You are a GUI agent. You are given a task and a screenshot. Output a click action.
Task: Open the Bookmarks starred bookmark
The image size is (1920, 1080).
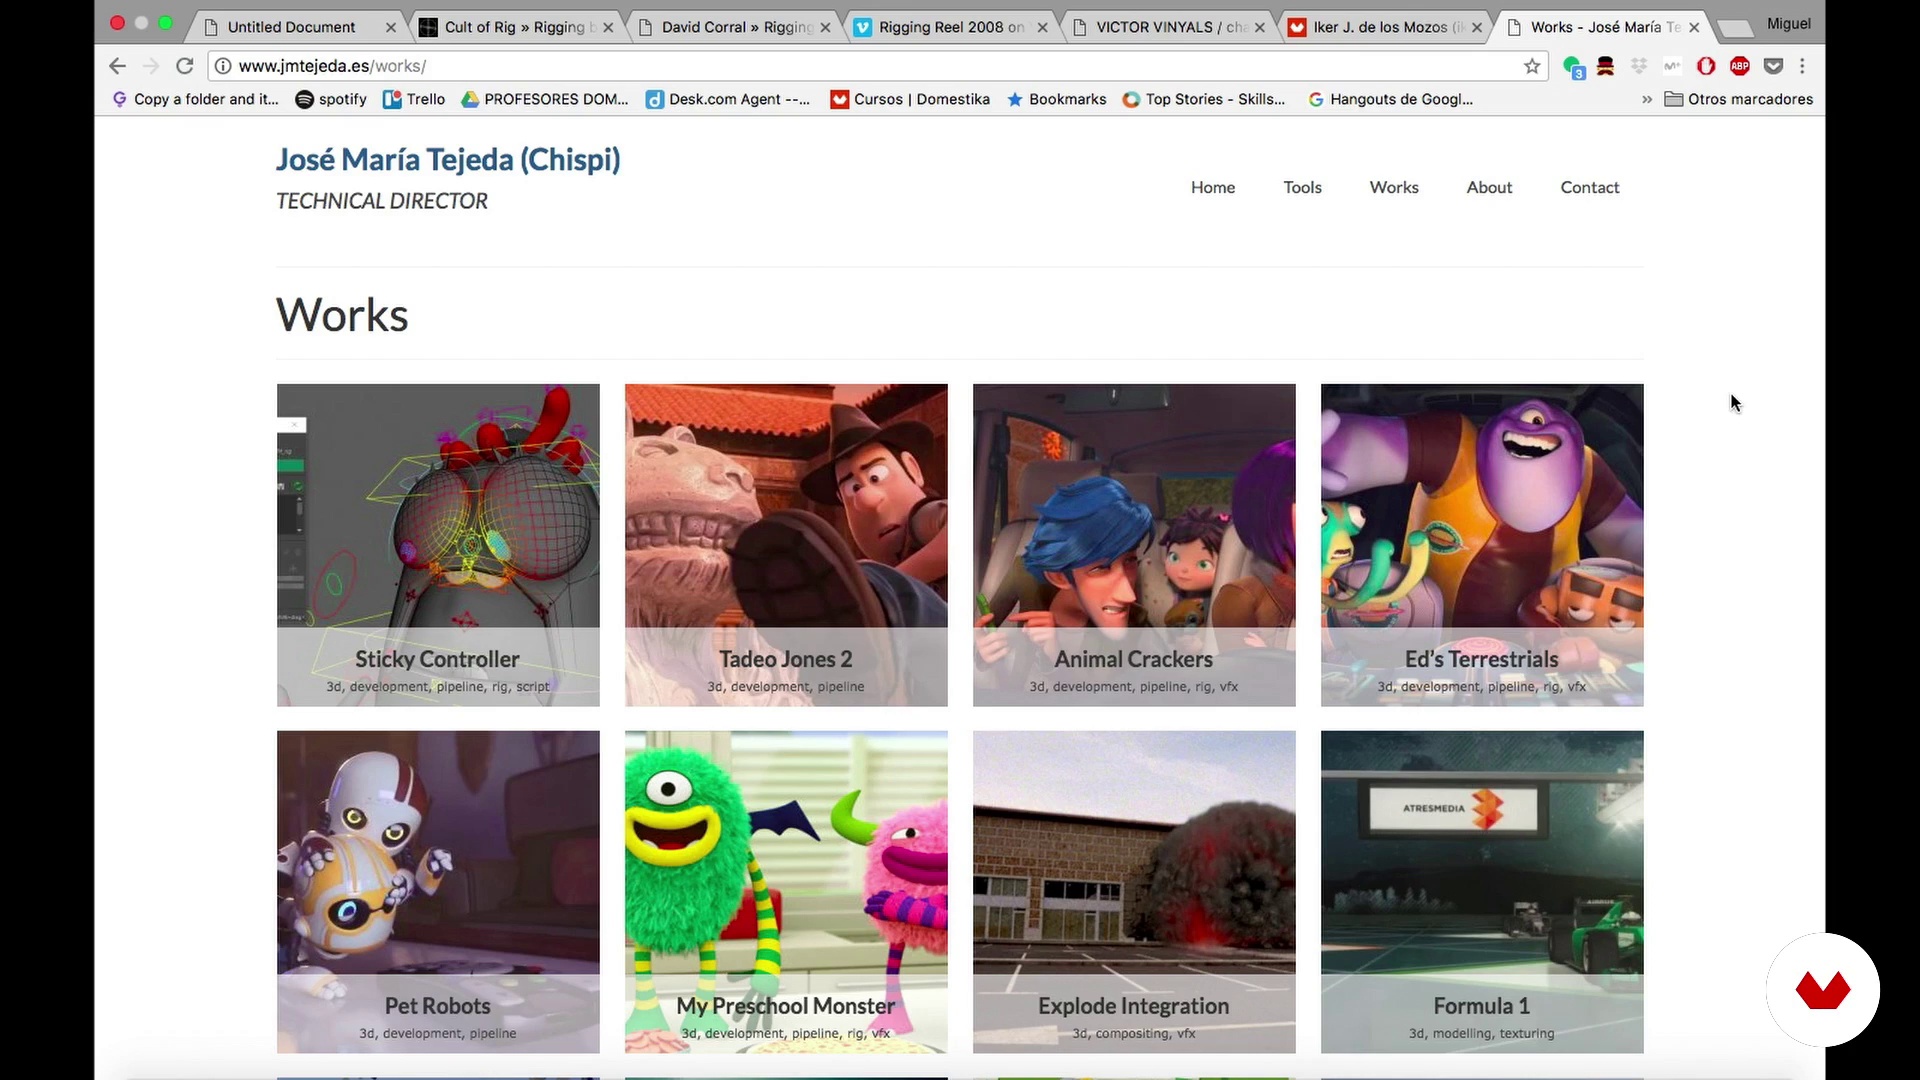click(1057, 99)
